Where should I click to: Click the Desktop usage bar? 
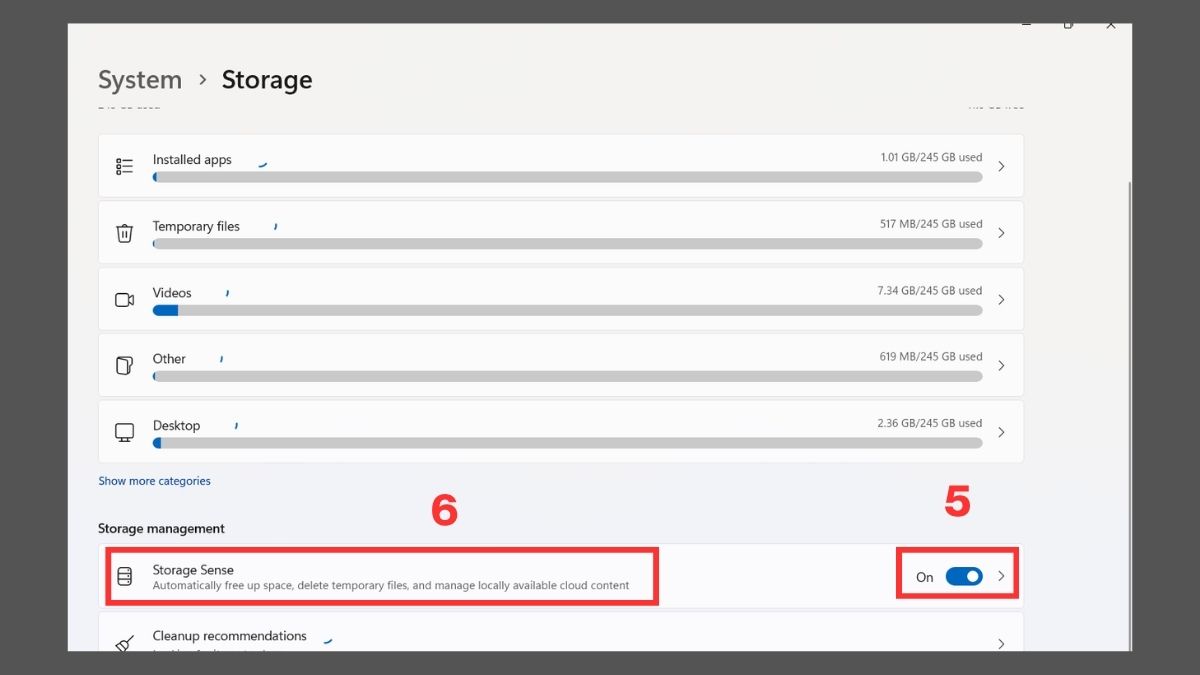pyautogui.click(x=567, y=443)
